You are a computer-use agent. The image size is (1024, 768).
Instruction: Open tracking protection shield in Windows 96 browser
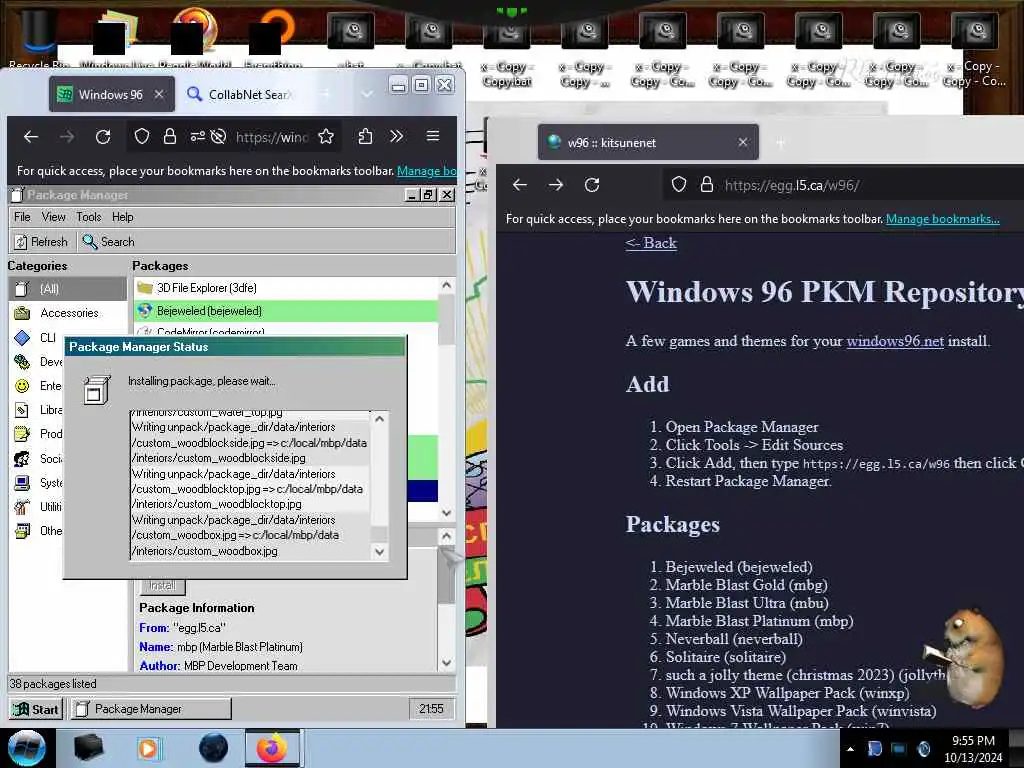142,136
